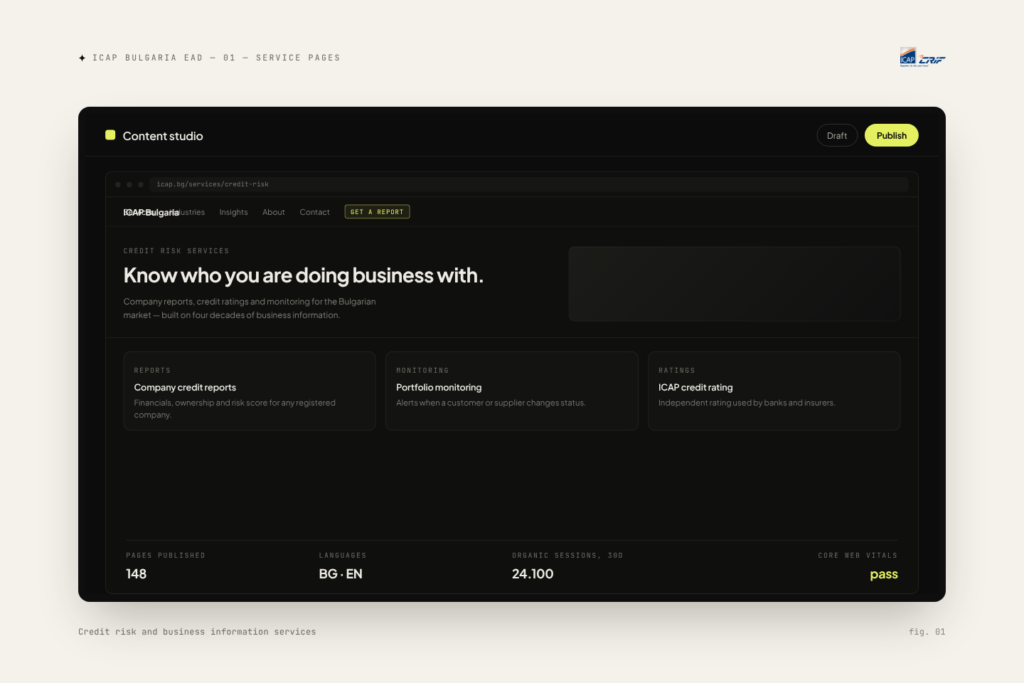Click the Pages published value '148'

(136, 574)
